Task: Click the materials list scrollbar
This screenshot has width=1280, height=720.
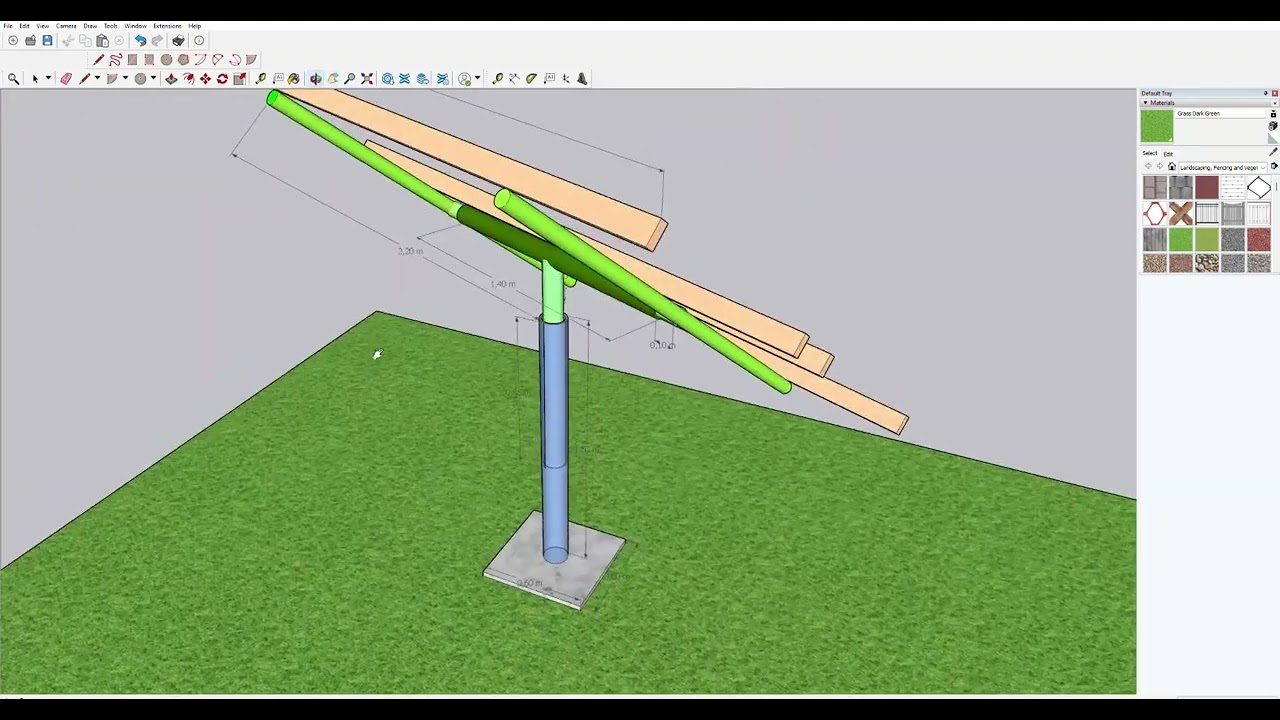Action: click(x=1276, y=186)
